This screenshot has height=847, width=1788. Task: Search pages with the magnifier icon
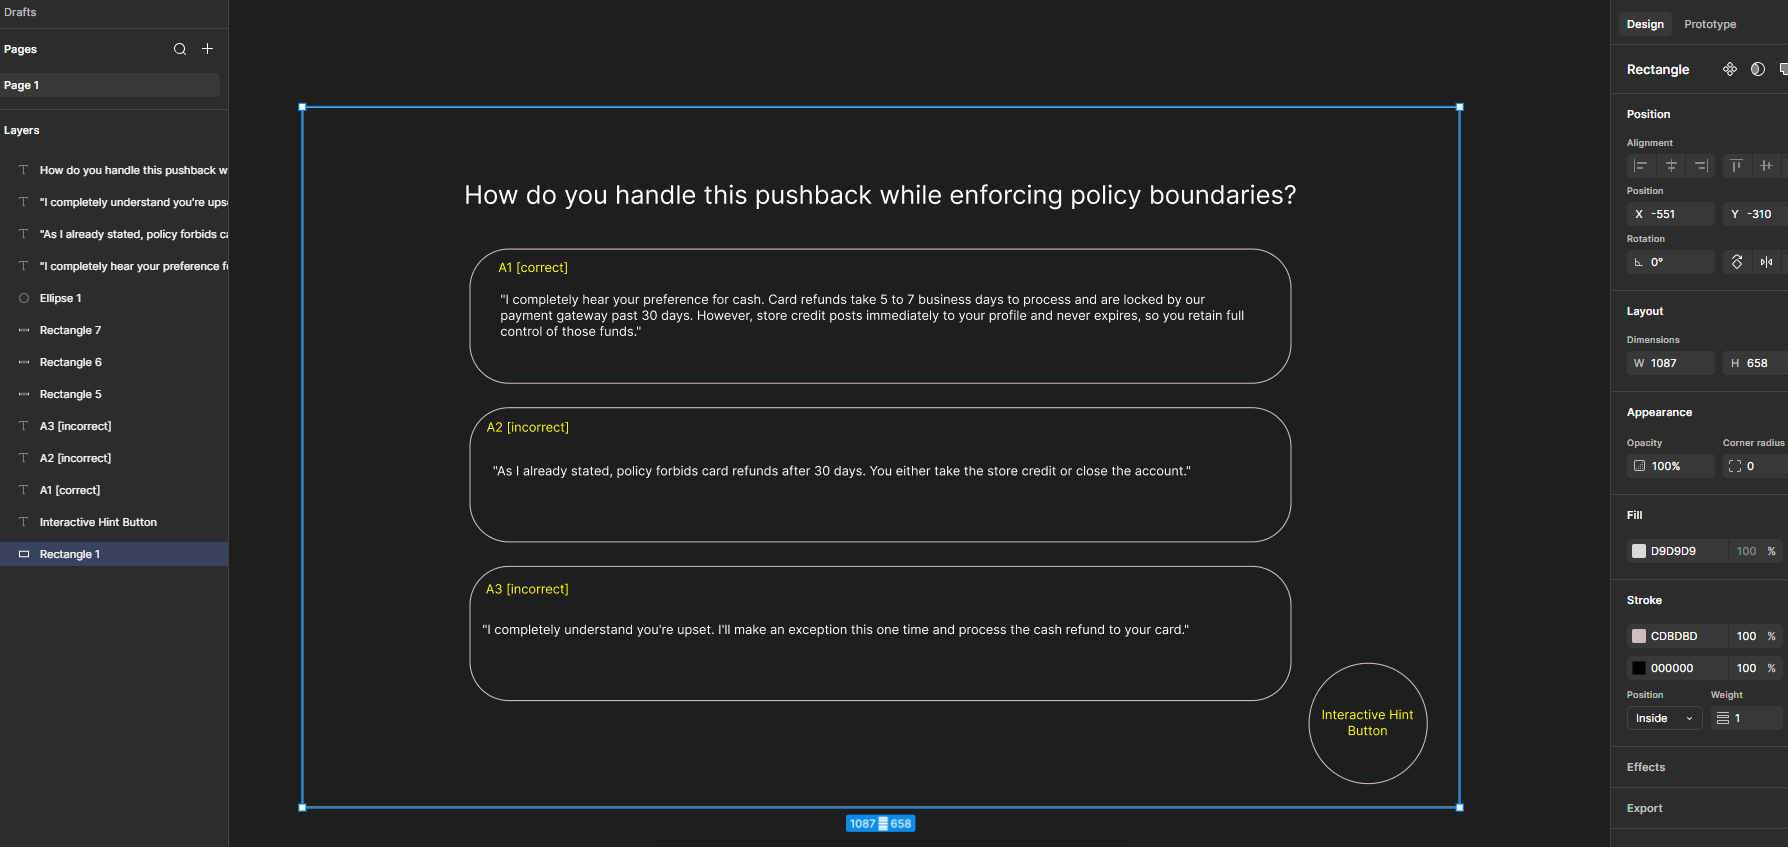180,49
